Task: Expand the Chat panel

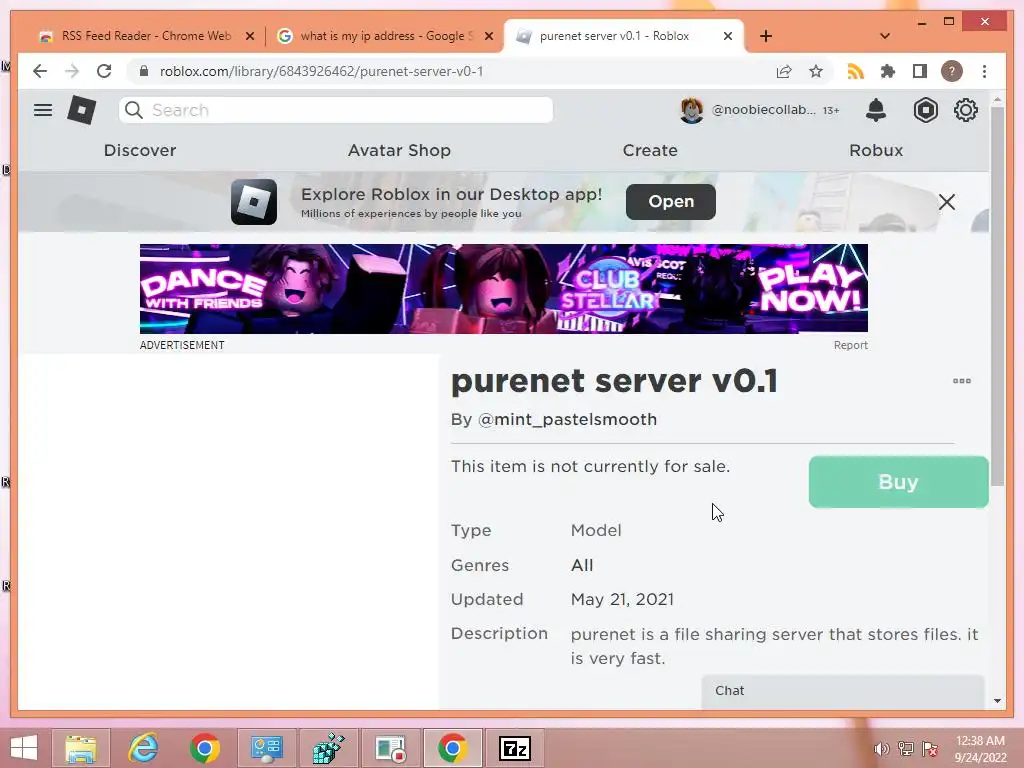Action: point(842,691)
